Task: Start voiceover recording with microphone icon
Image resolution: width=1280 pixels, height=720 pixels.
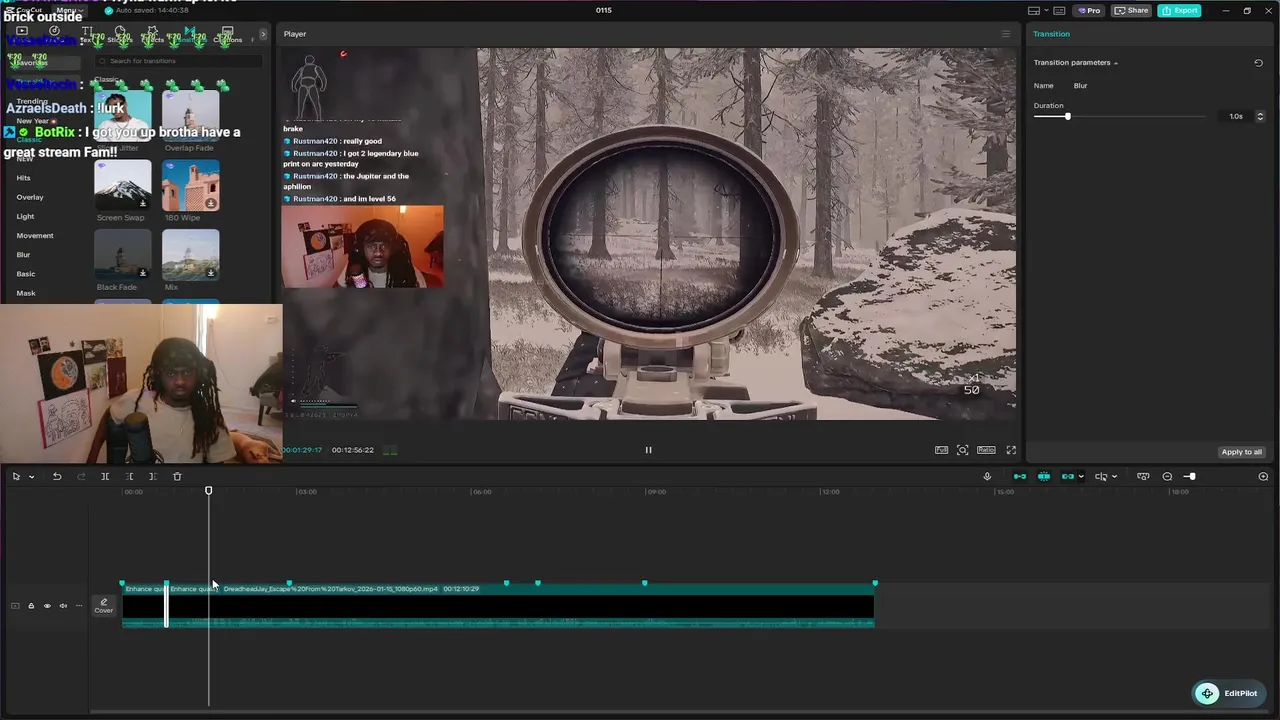Action: pyautogui.click(x=987, y=477)
